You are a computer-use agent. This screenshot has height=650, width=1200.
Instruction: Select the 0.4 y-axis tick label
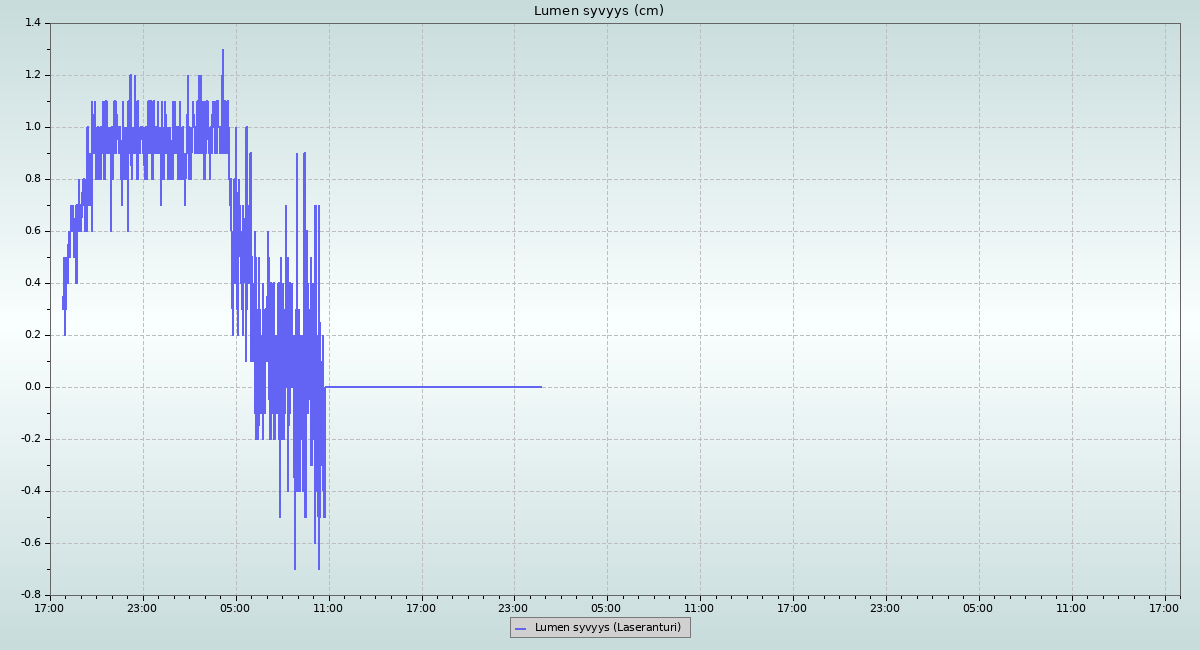[x=32, y=283]
